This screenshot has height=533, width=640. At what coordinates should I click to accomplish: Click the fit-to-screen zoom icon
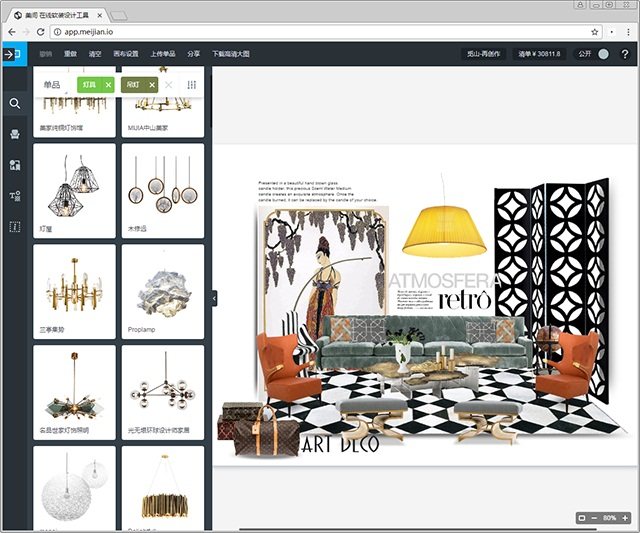582,518
